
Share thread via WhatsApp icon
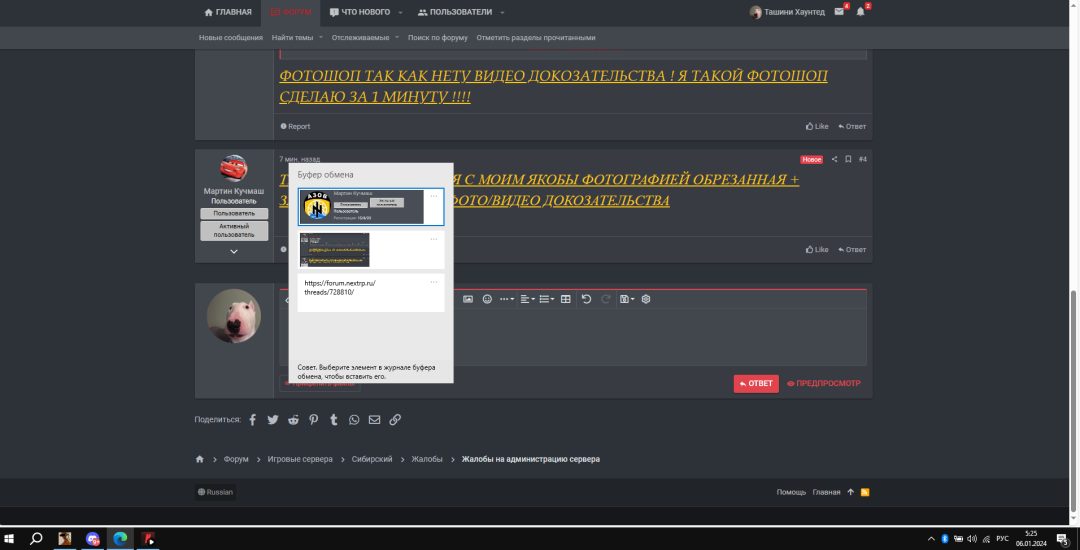coord(354,420)
